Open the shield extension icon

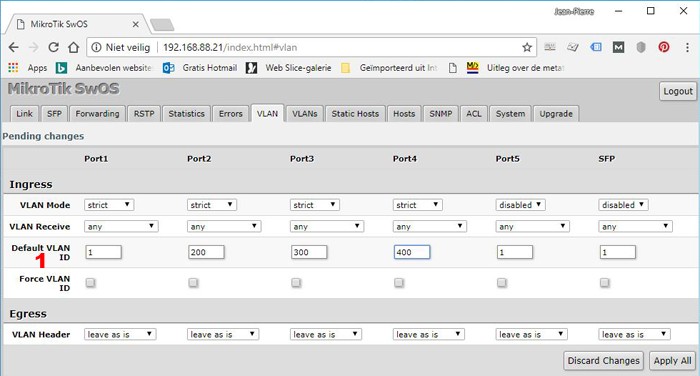641,47
